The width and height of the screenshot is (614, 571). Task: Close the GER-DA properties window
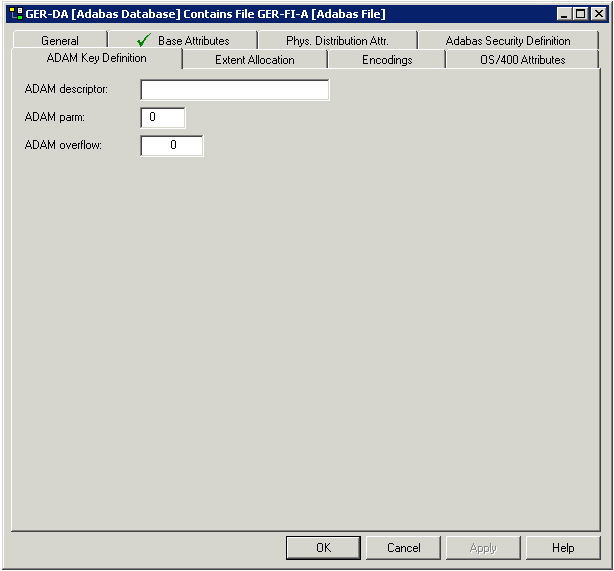pos(597,14)
